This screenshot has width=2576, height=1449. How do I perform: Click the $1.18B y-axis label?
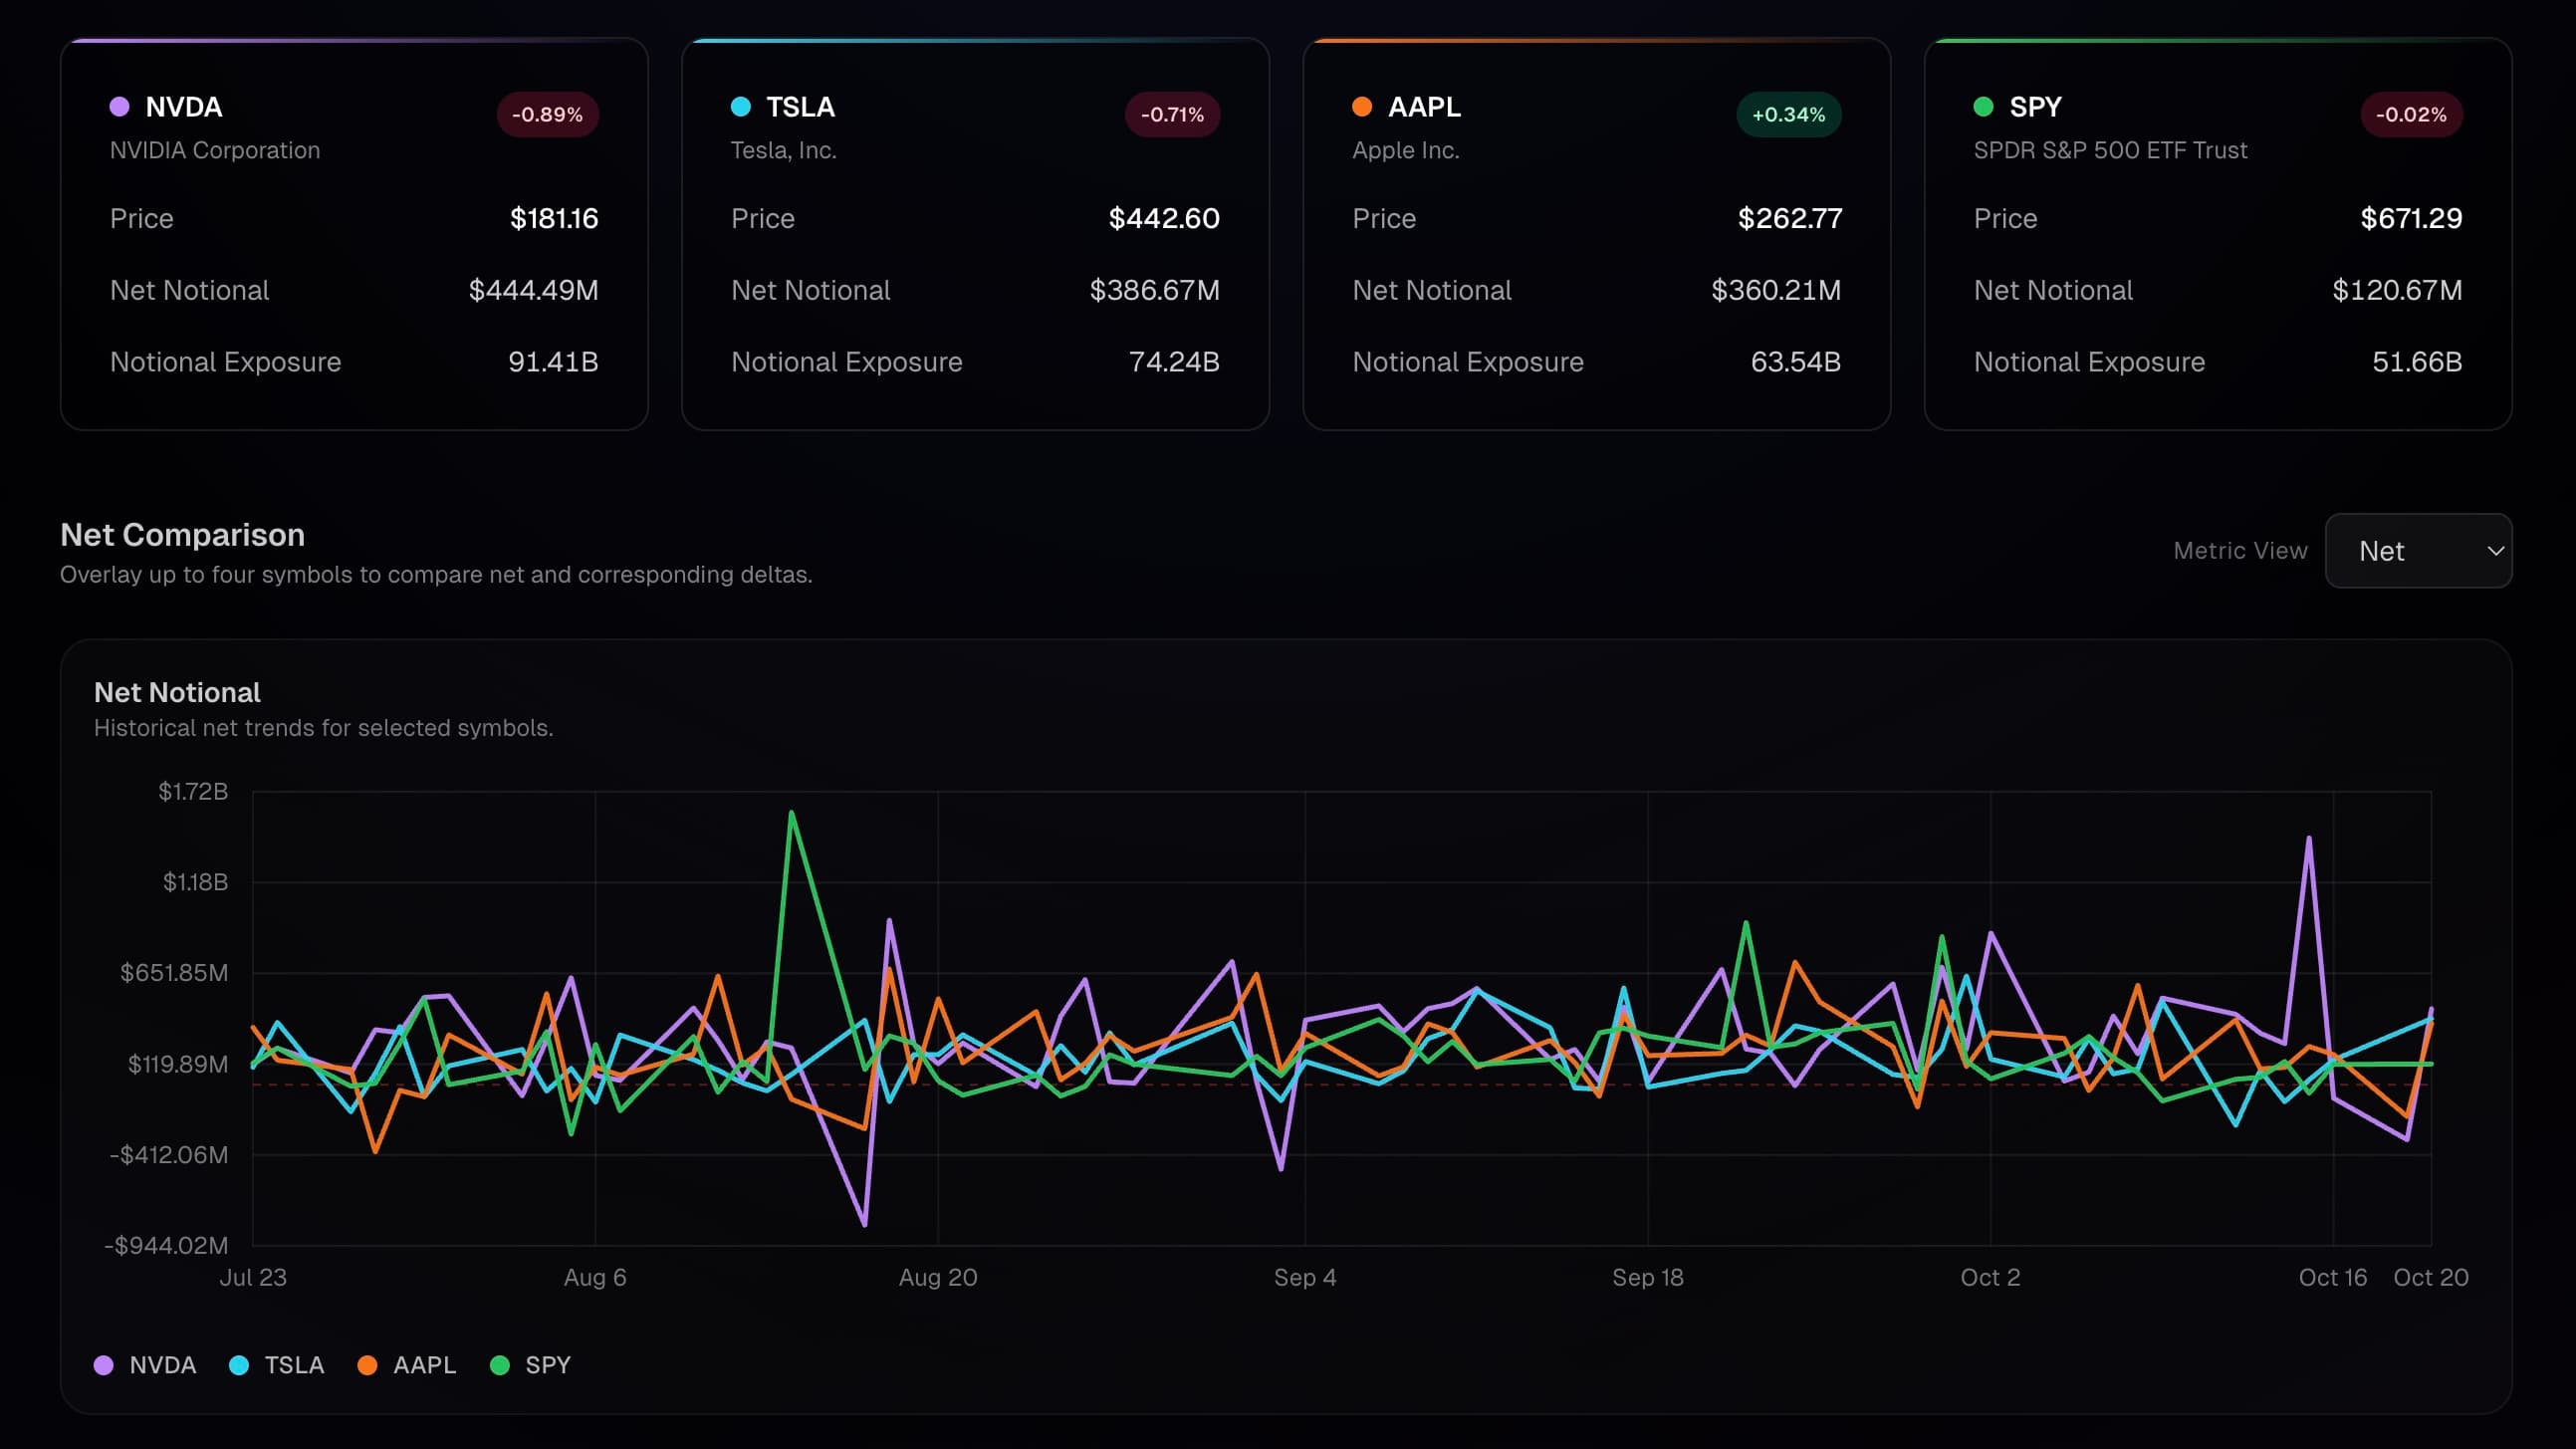pyautogui.click(x=195, y=882)
